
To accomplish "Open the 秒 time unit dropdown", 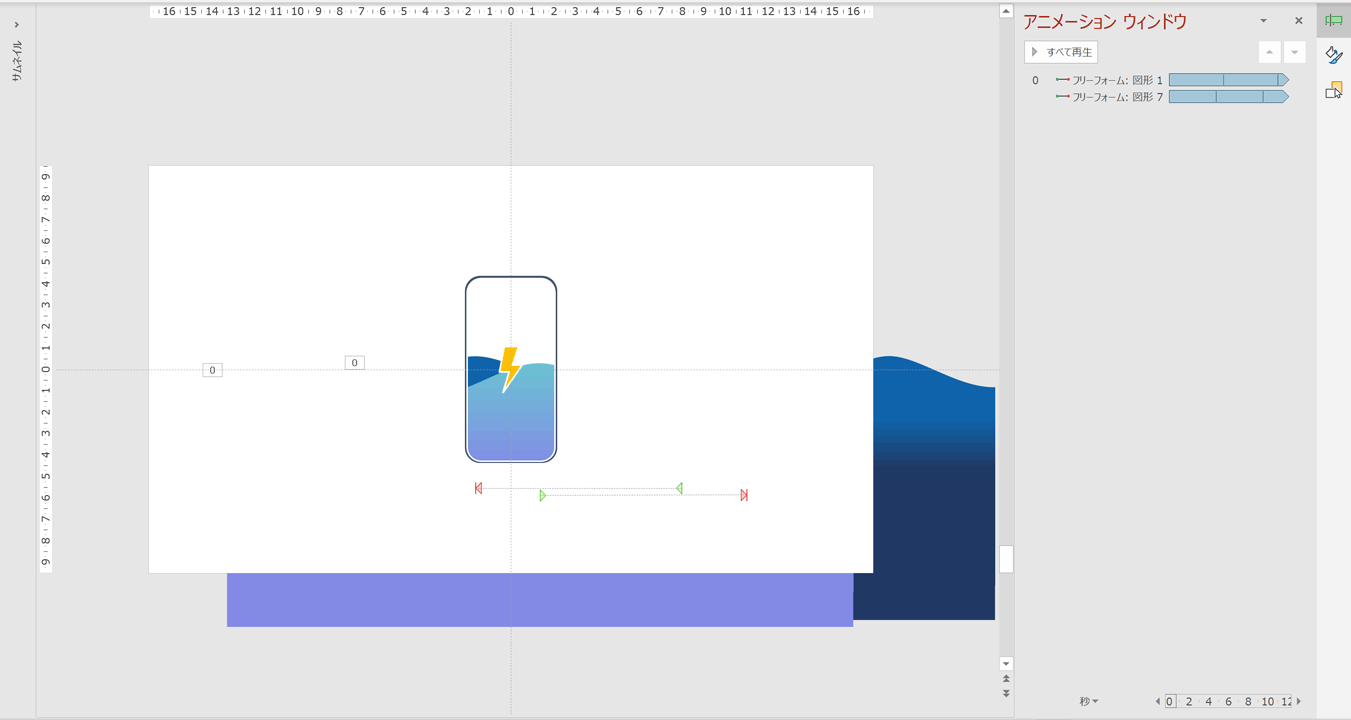I will pos(1088,702).
